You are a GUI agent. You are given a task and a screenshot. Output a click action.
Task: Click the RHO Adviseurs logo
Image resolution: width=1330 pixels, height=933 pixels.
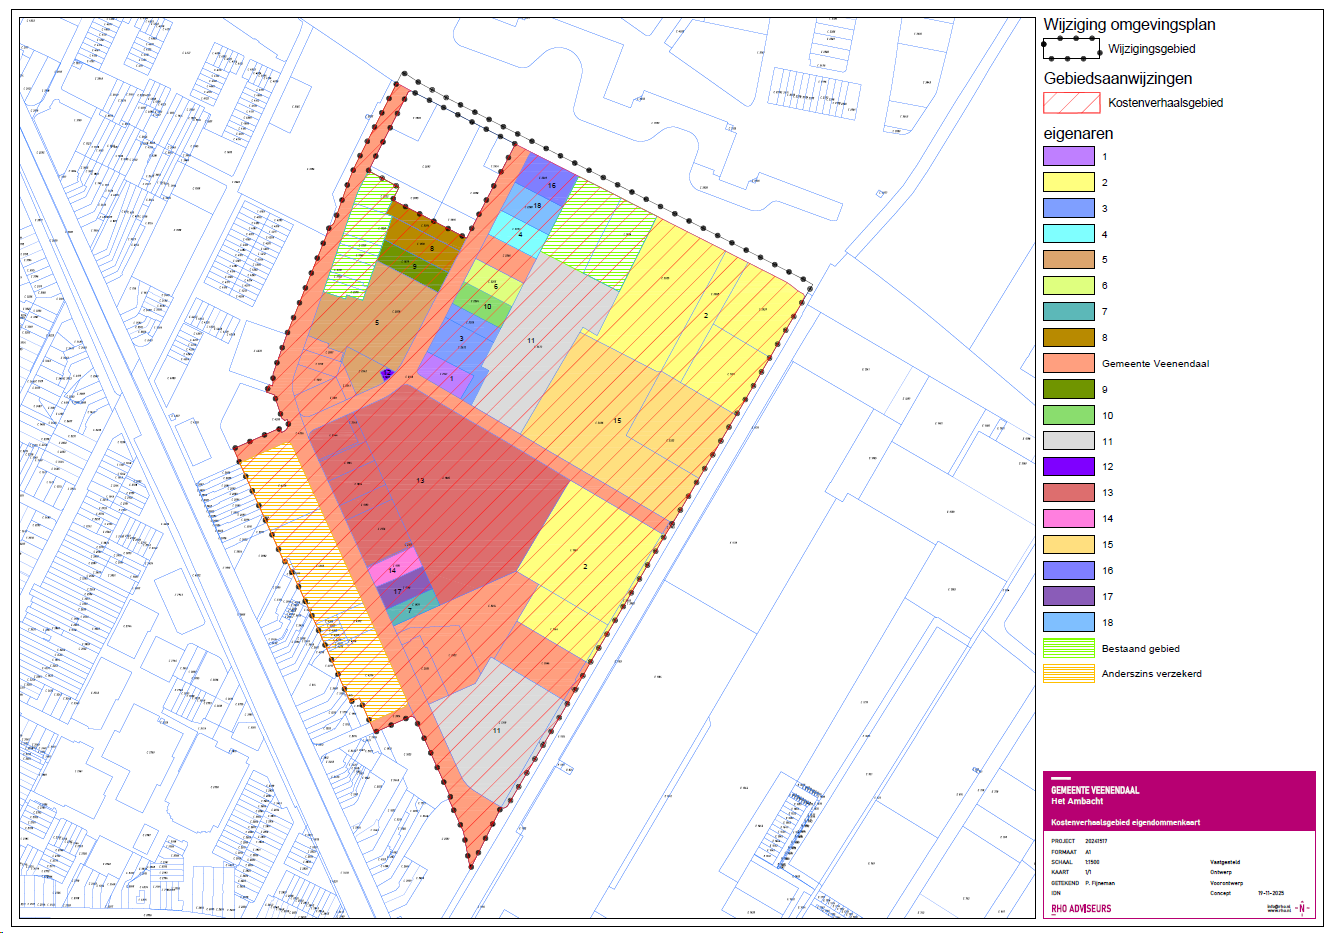[x=1081, y=908]
